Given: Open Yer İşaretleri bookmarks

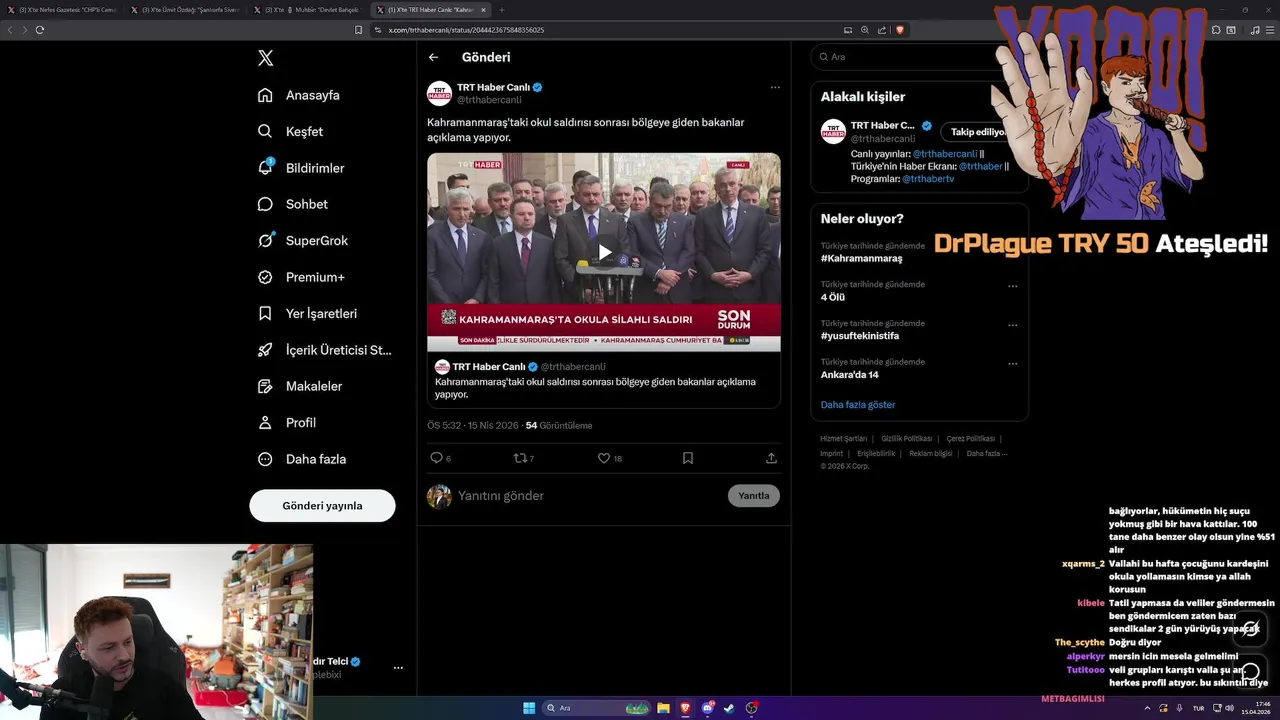Looking at the screenshot, I should [307, 313].
